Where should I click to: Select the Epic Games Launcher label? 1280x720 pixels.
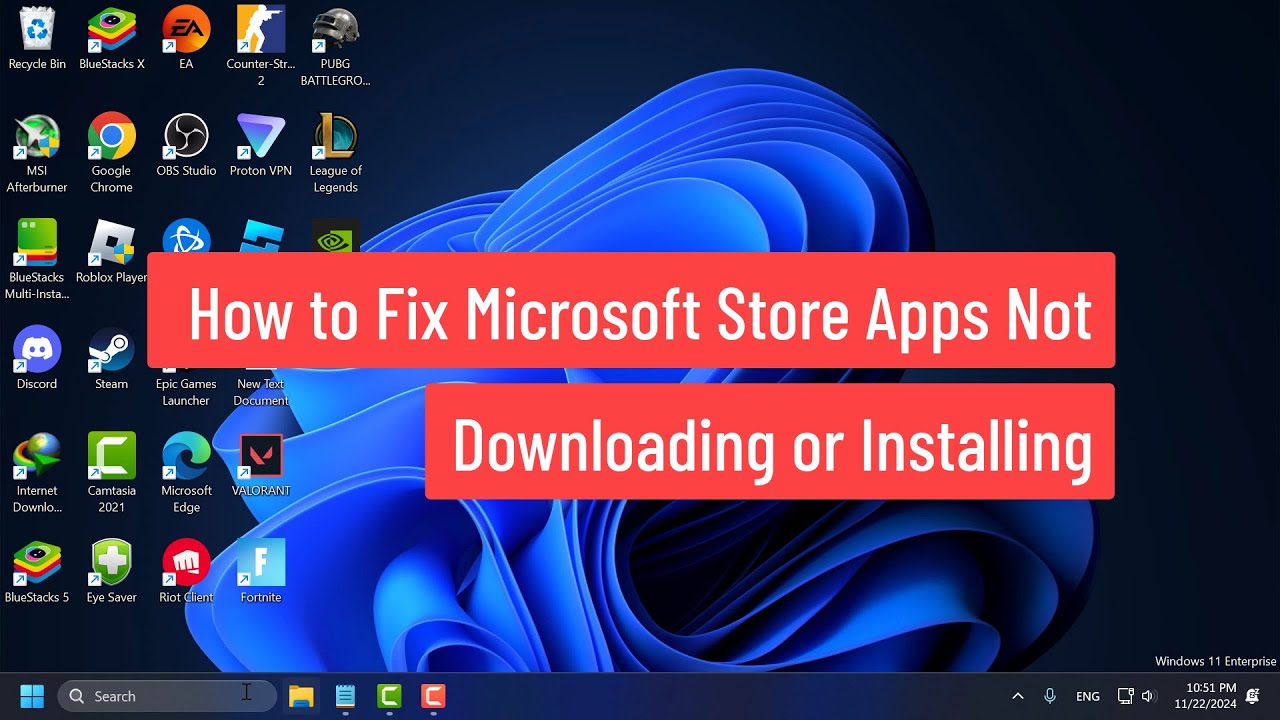tap(186, 392)
